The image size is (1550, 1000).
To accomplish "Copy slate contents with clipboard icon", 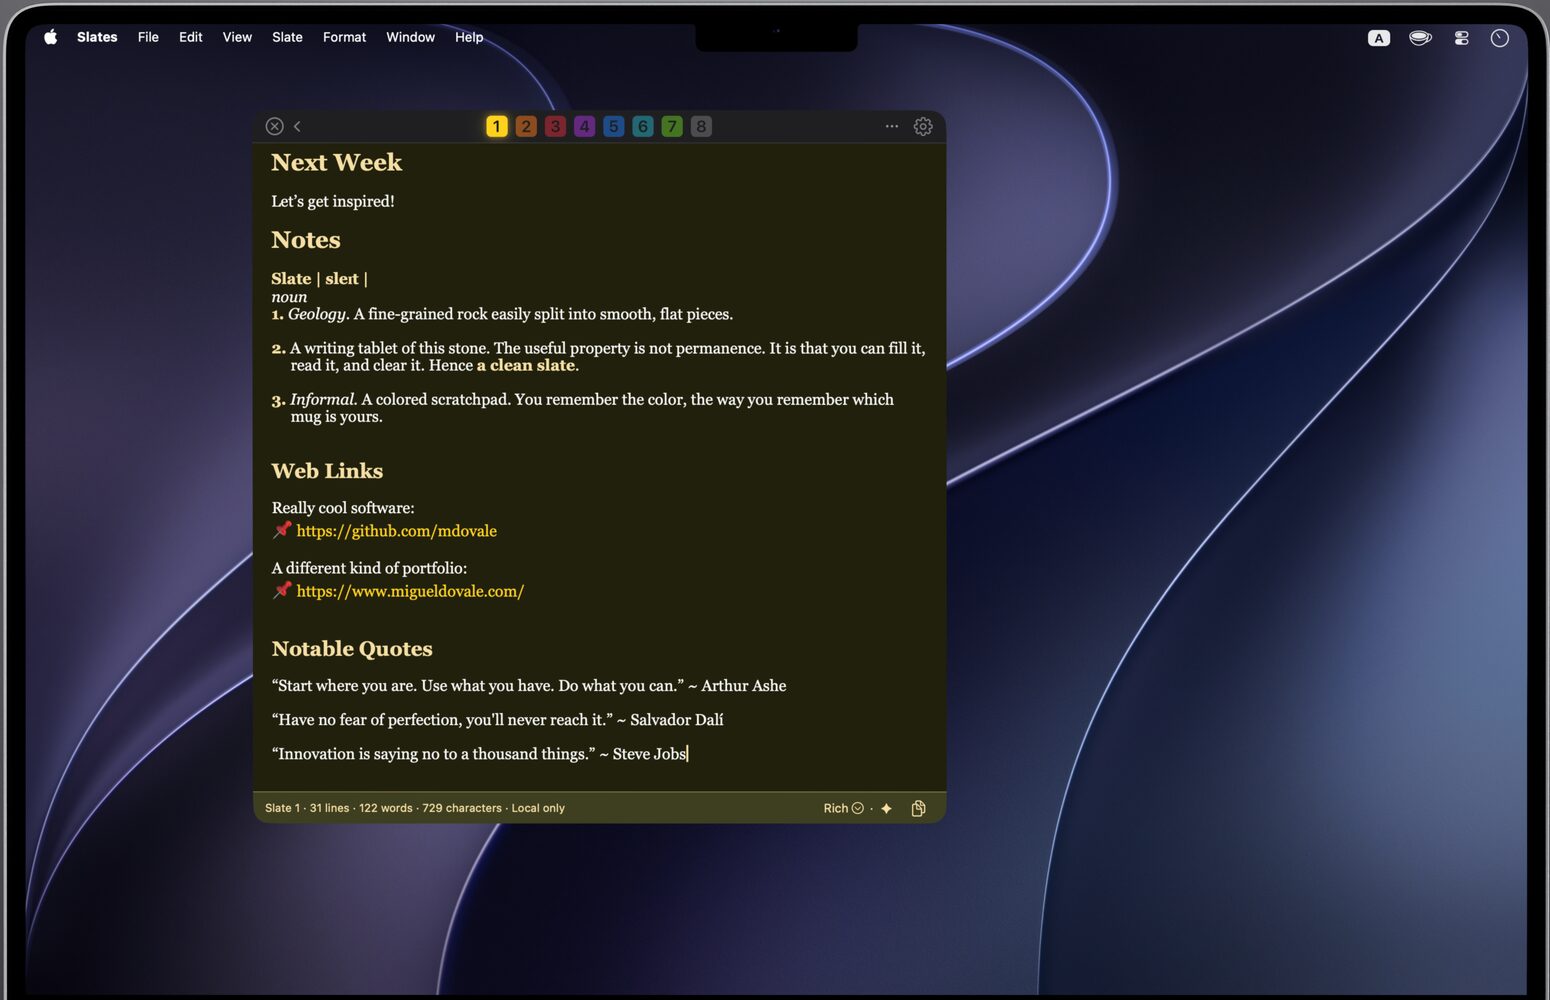I will [x=918, y=808].
